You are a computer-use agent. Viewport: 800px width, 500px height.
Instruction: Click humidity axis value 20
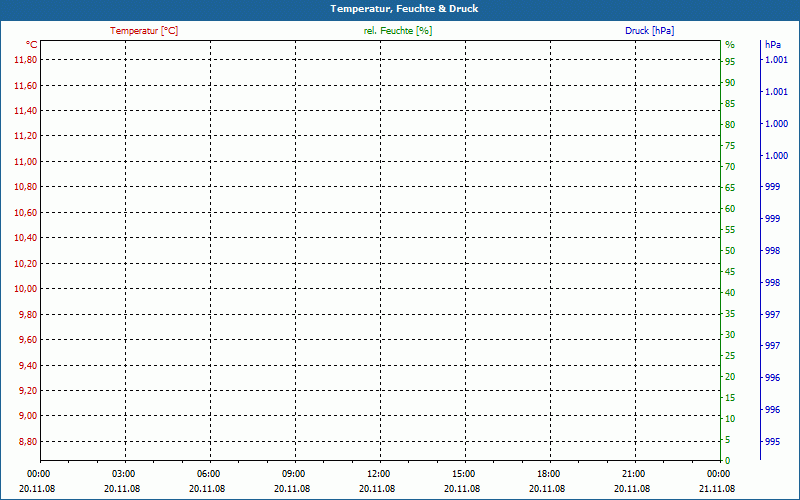pyautogui.click(x=730, y=377)
